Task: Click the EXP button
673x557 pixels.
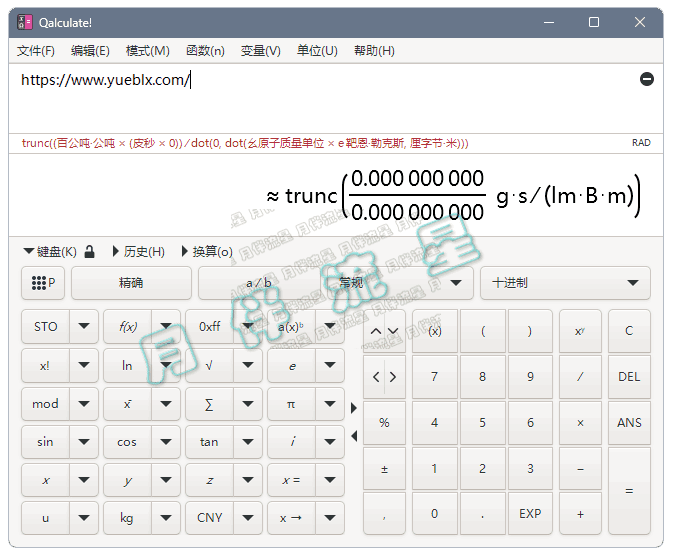Action: (x=530, y=514)
